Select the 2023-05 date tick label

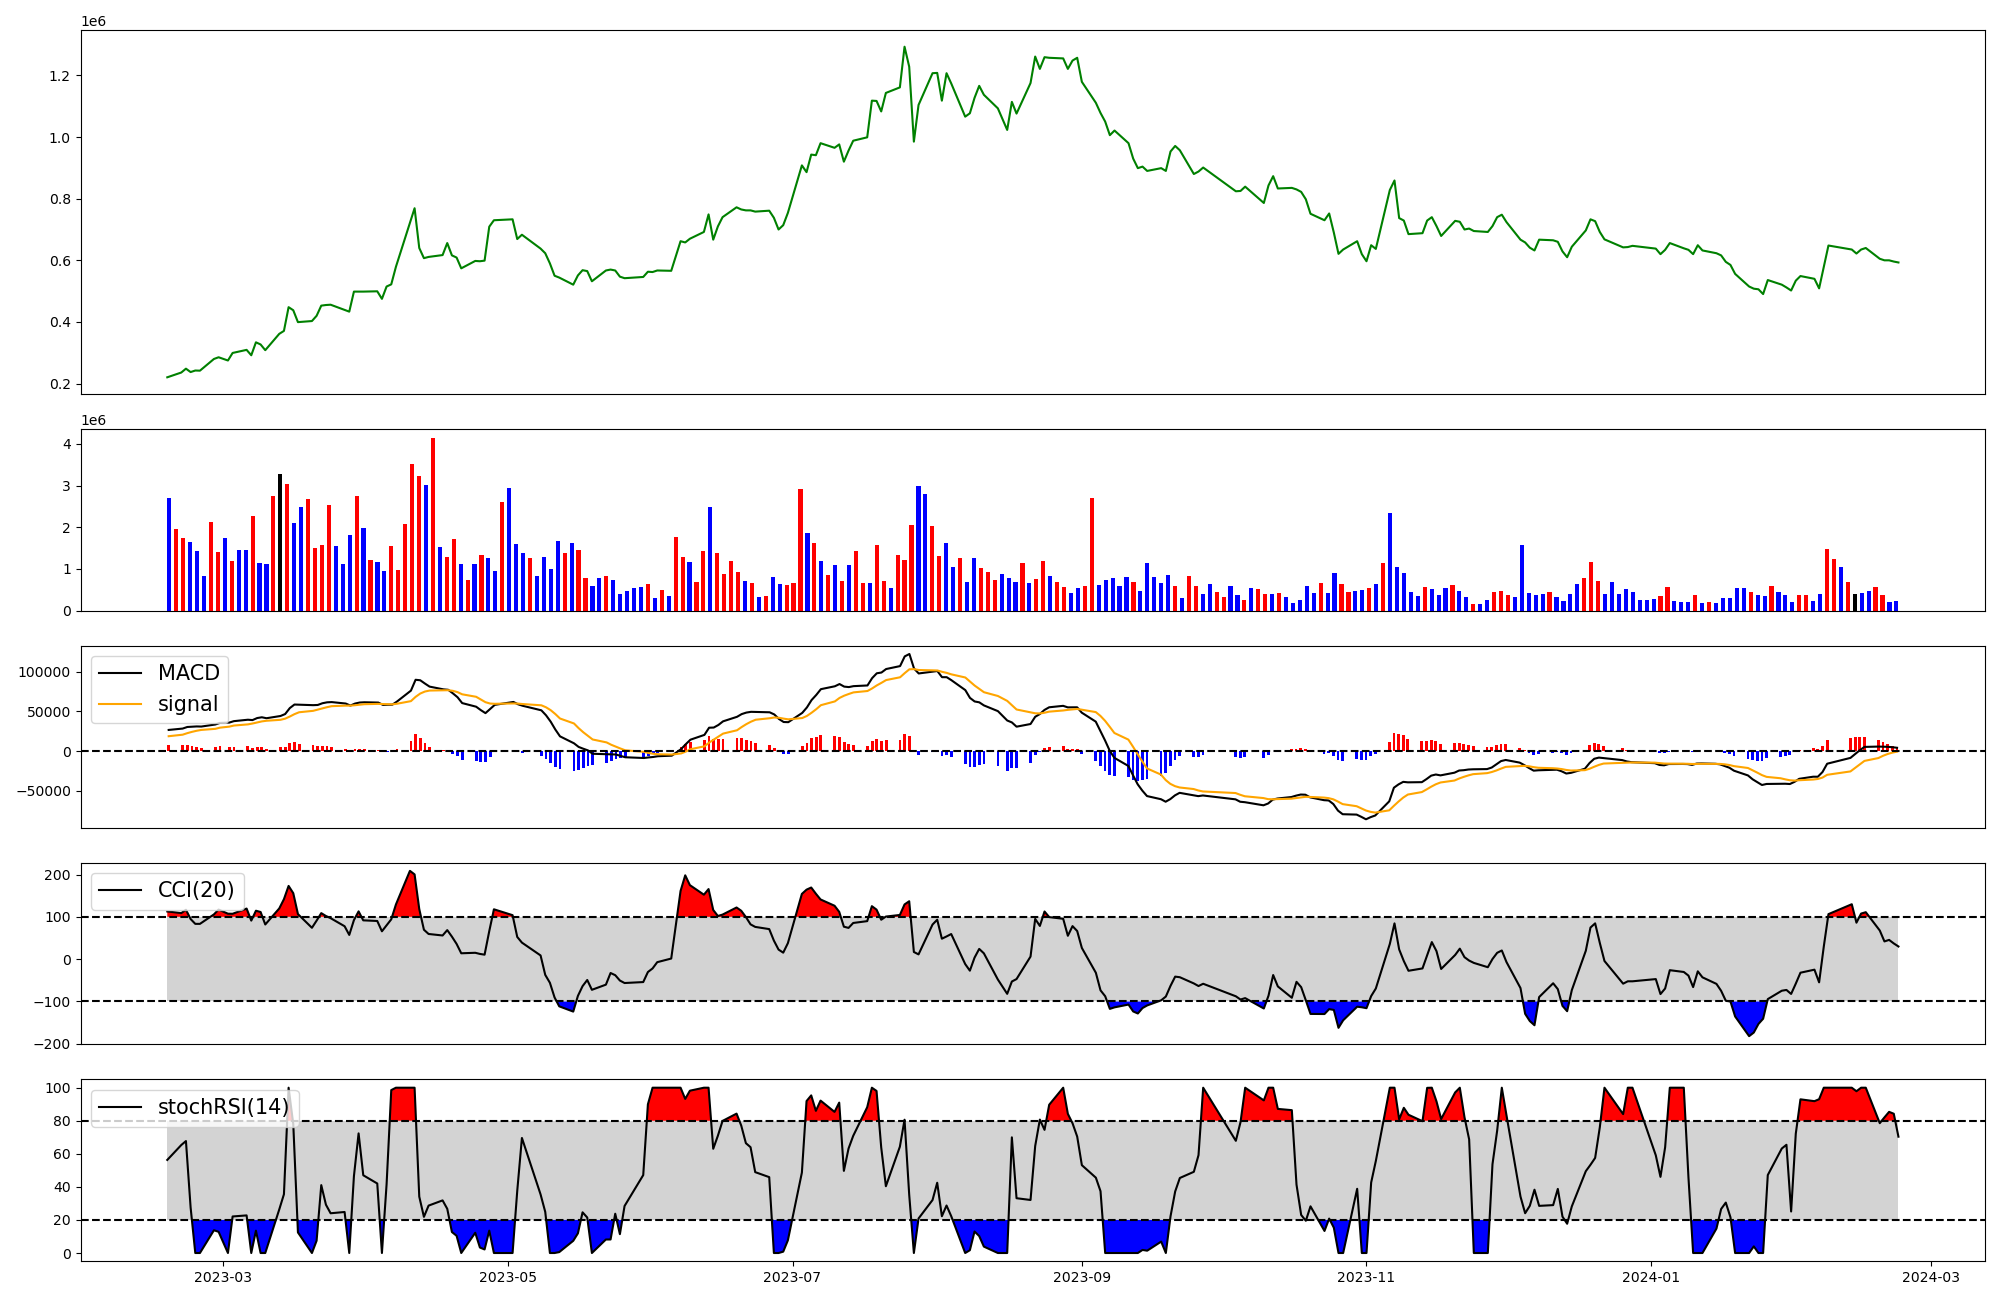[x=508, y=1277]
